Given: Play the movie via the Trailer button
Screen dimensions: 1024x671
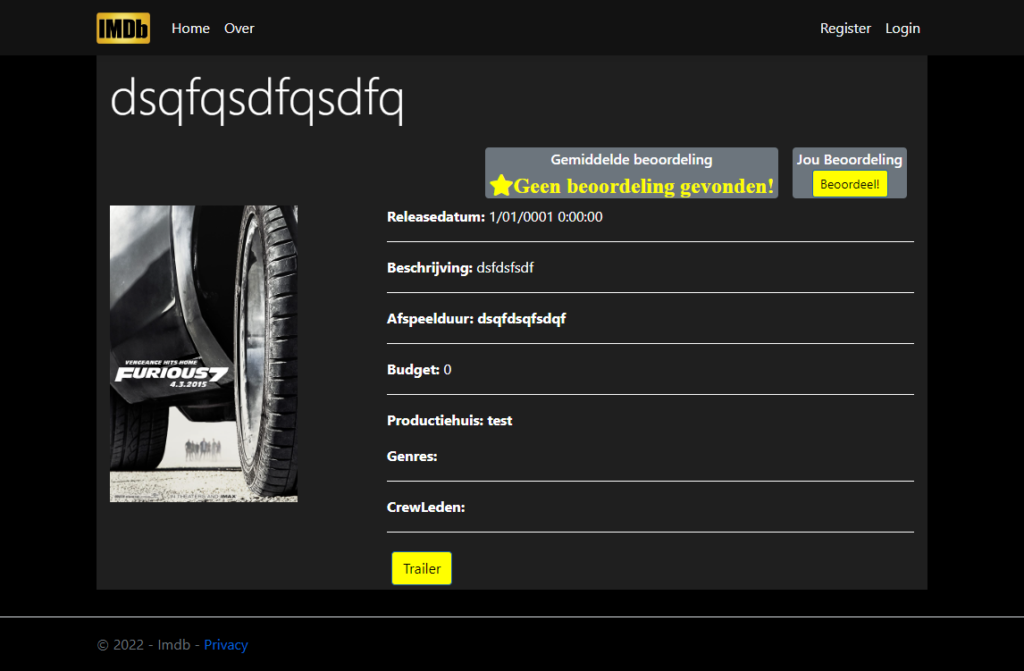Looking at the screenshot, I should pos(421,568).
